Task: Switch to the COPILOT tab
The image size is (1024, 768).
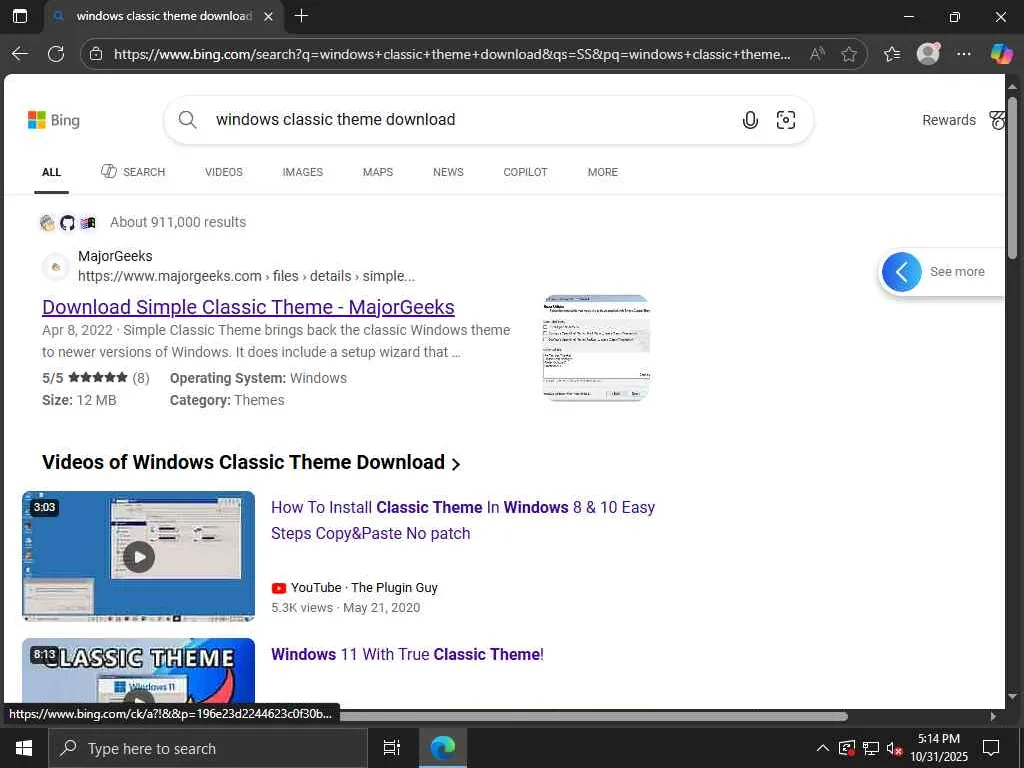Action: [525, 172]
